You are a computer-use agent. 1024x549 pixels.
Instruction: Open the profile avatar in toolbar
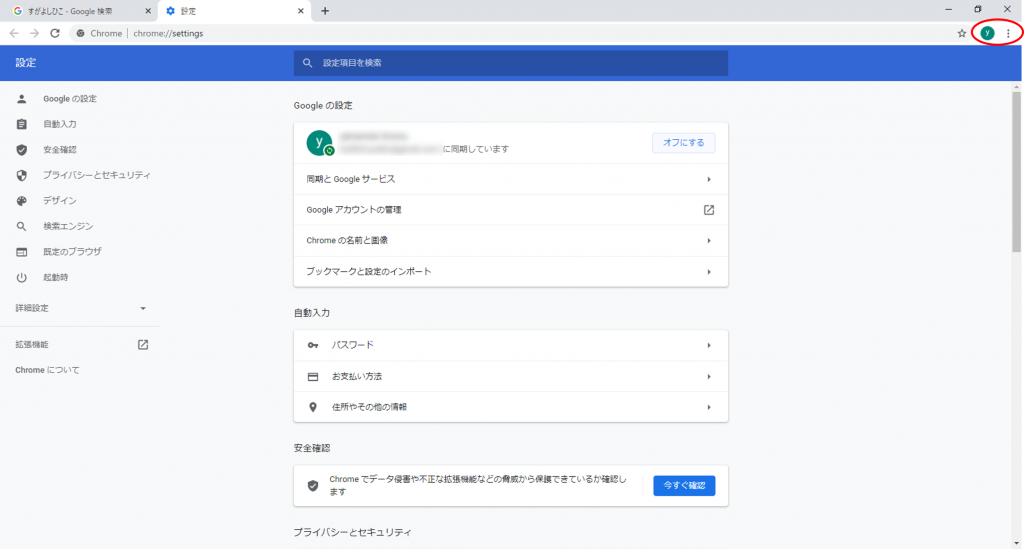pos(987,33)
